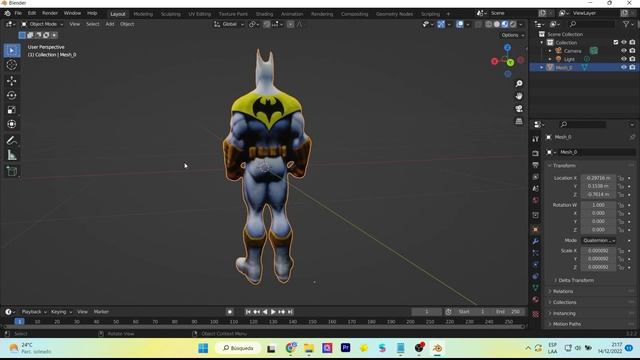640x360 pixels.
Task: Hide Mesh_0 with its eye icon
Action: click(624, 67)
